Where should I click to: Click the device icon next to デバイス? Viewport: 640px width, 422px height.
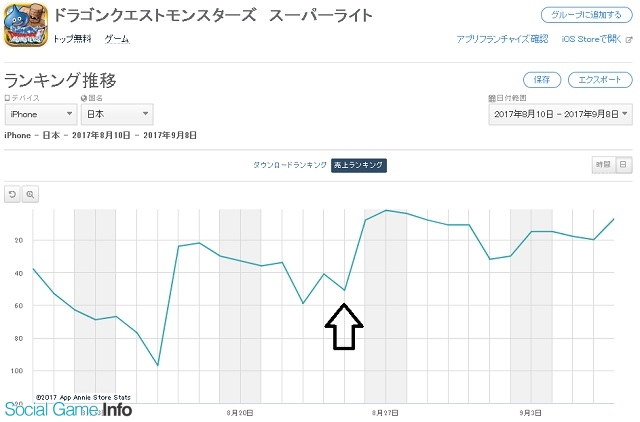pyautogui.click(x=7, y=98)
